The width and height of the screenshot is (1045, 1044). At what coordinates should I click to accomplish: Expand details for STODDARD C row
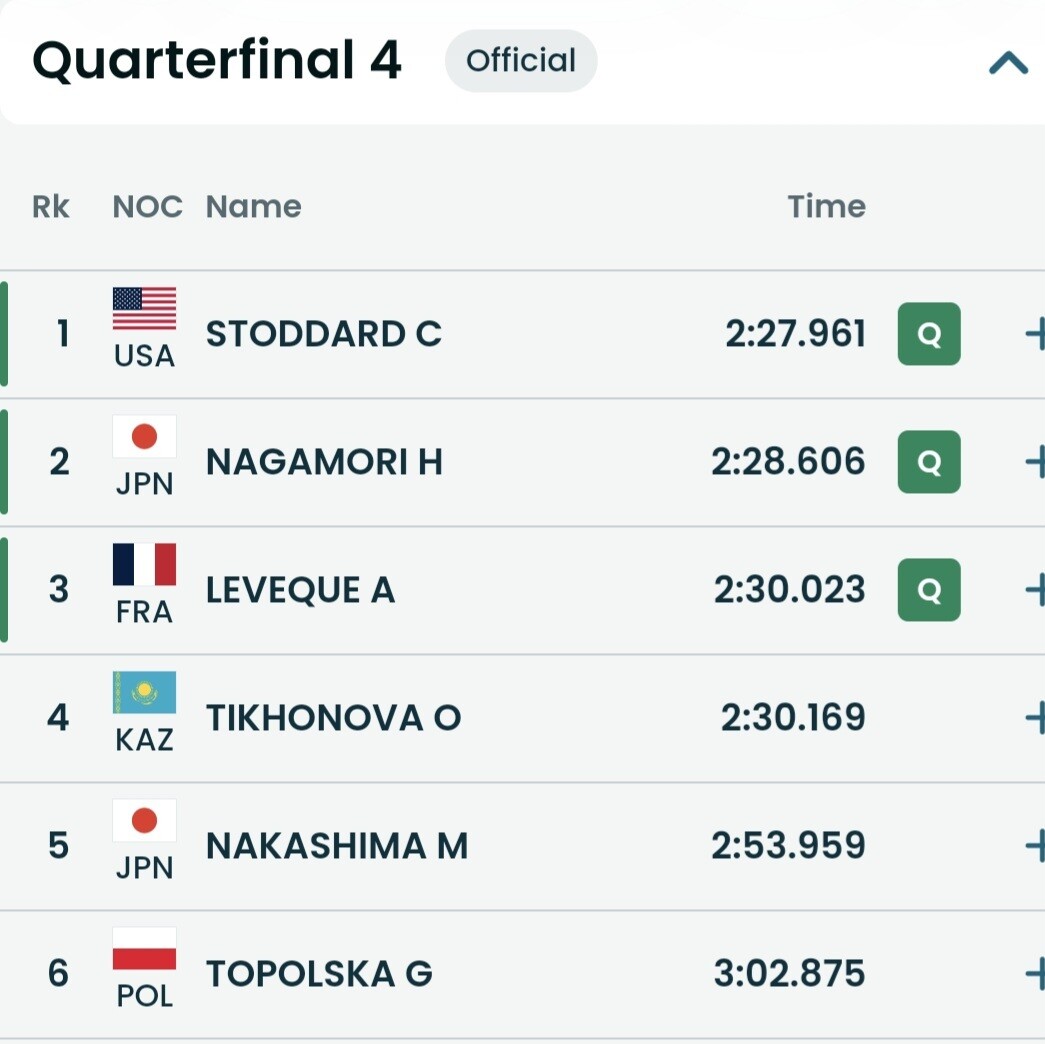coord(1035,334)
